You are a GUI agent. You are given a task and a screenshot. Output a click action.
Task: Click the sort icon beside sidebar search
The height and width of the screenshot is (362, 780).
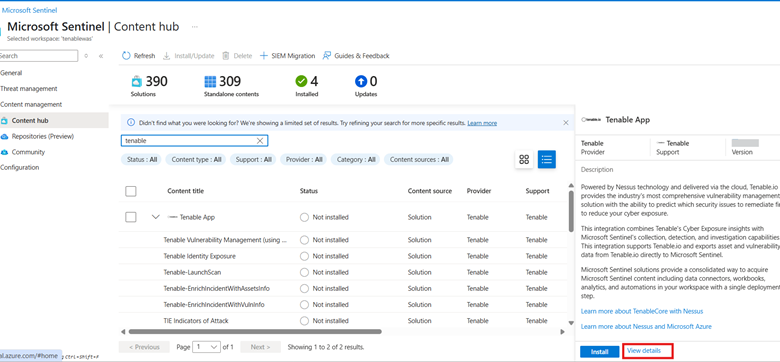pyautogui.click(x=86, y=56)
